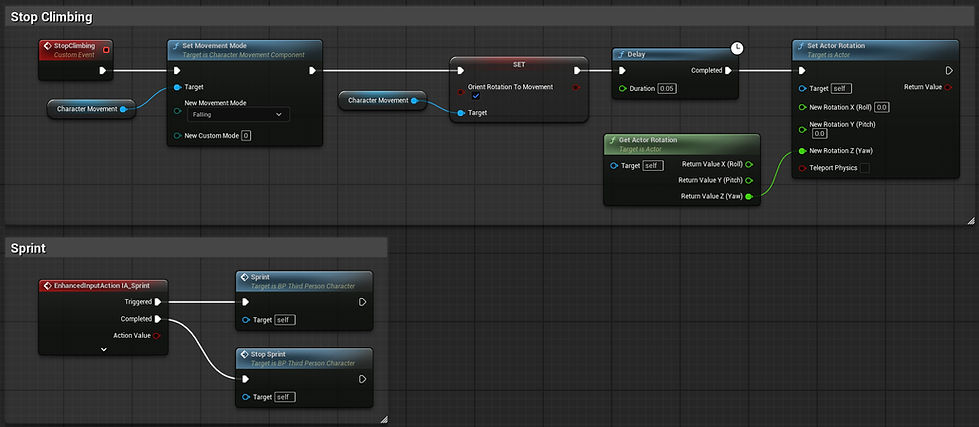Select the EnhancedInputAction IA_Sprint node header
The image size is (979, 427).
103,285
